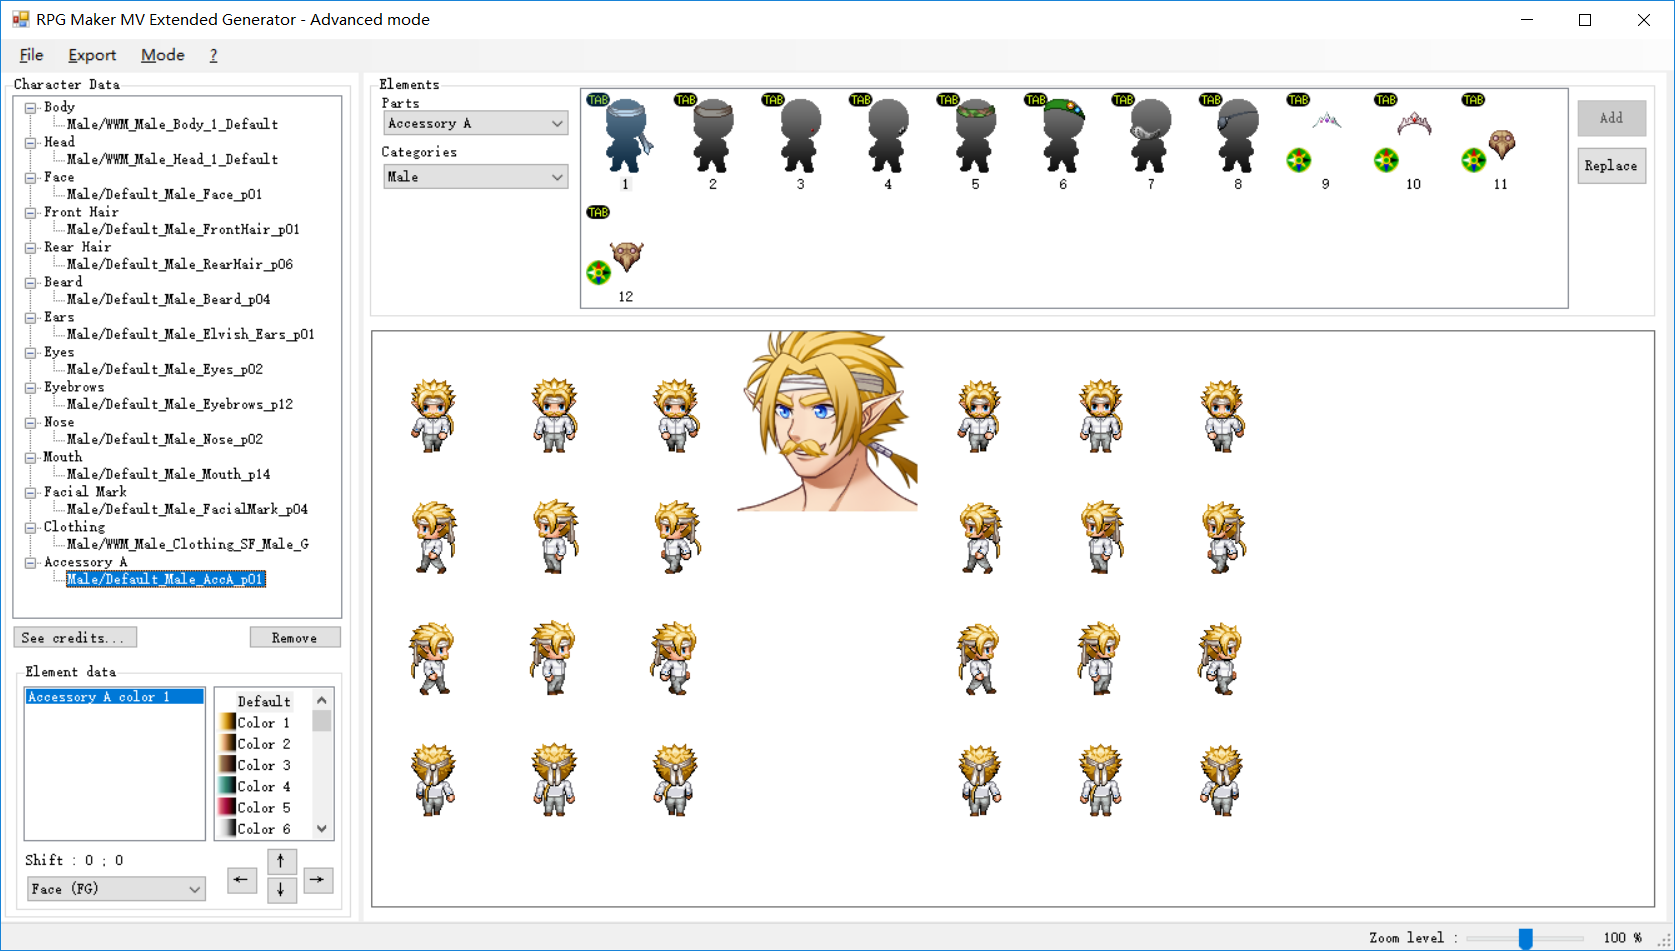Choose accessory element 11 brown mask

(x=1502, y=144)
